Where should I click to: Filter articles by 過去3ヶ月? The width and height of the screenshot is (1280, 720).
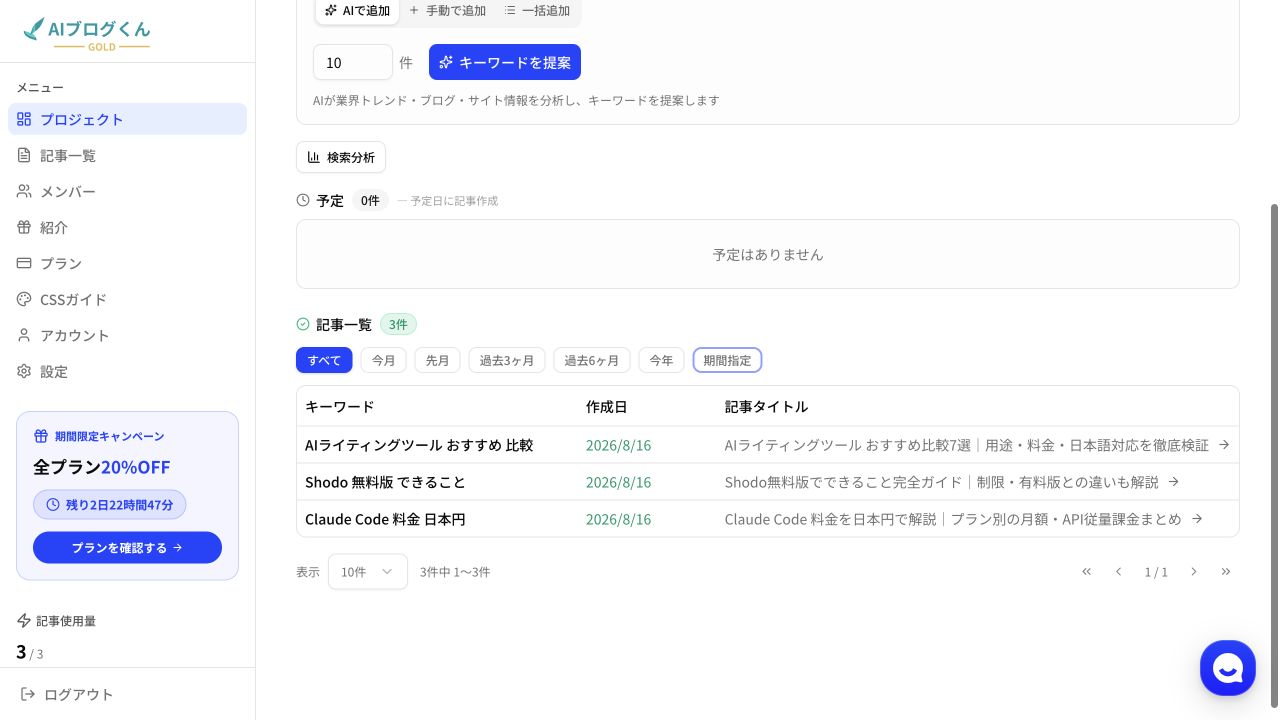click(507, 360)
